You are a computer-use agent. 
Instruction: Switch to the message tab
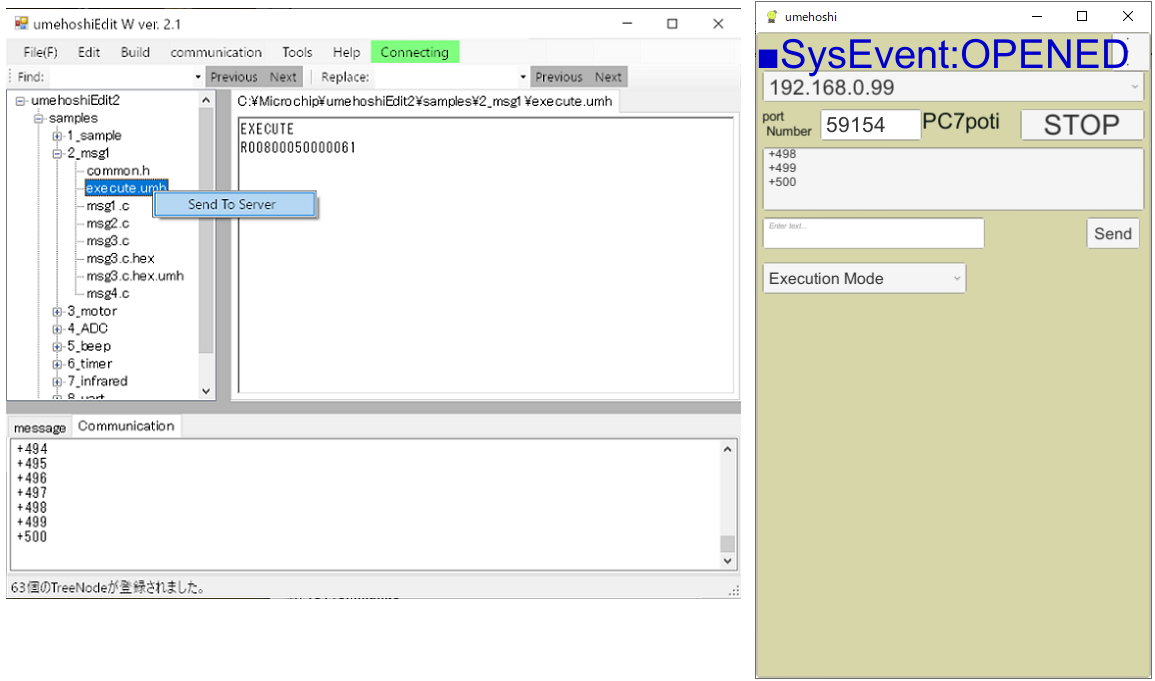pyautogui.click(x=40, y=428)
